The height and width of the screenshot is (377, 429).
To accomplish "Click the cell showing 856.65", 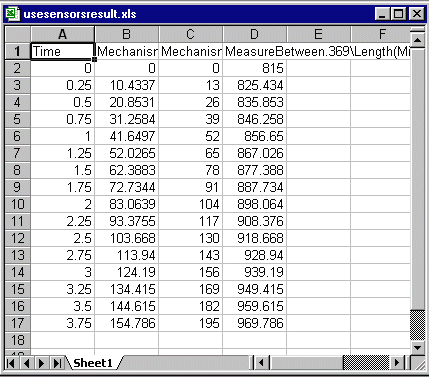I will (254, 136).
